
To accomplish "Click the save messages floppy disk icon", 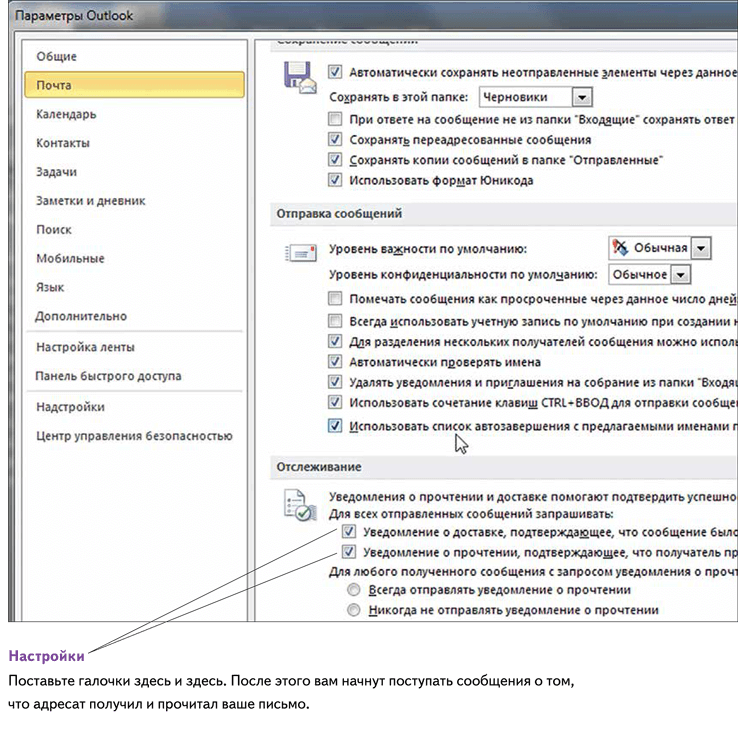I will (300, 80).
